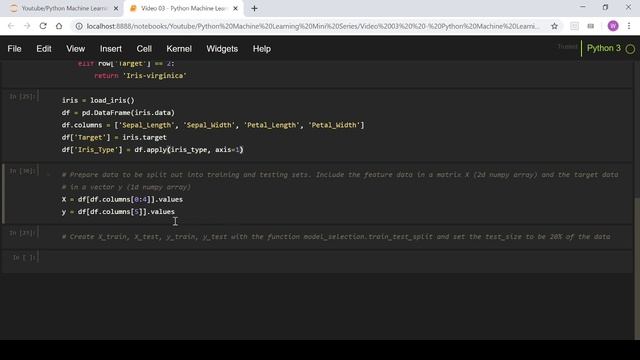640x360 pixels.
Task: Open a new browser tab
Action: click(254, 8)
